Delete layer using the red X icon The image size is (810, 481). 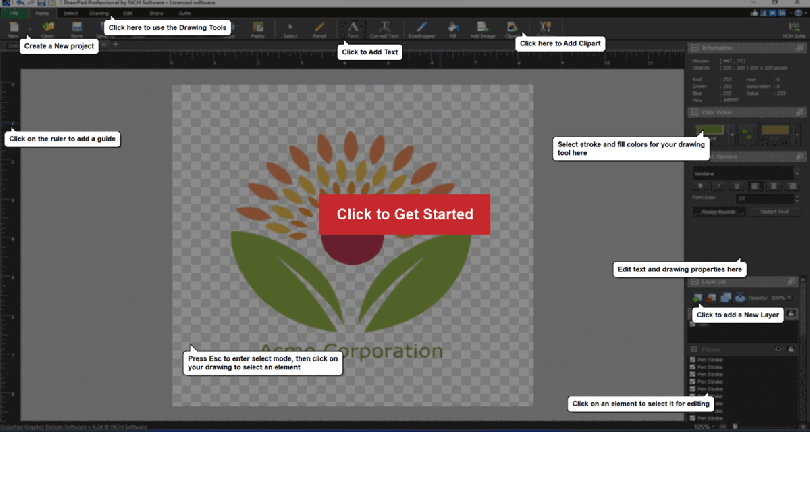click(x=711, y=298)
